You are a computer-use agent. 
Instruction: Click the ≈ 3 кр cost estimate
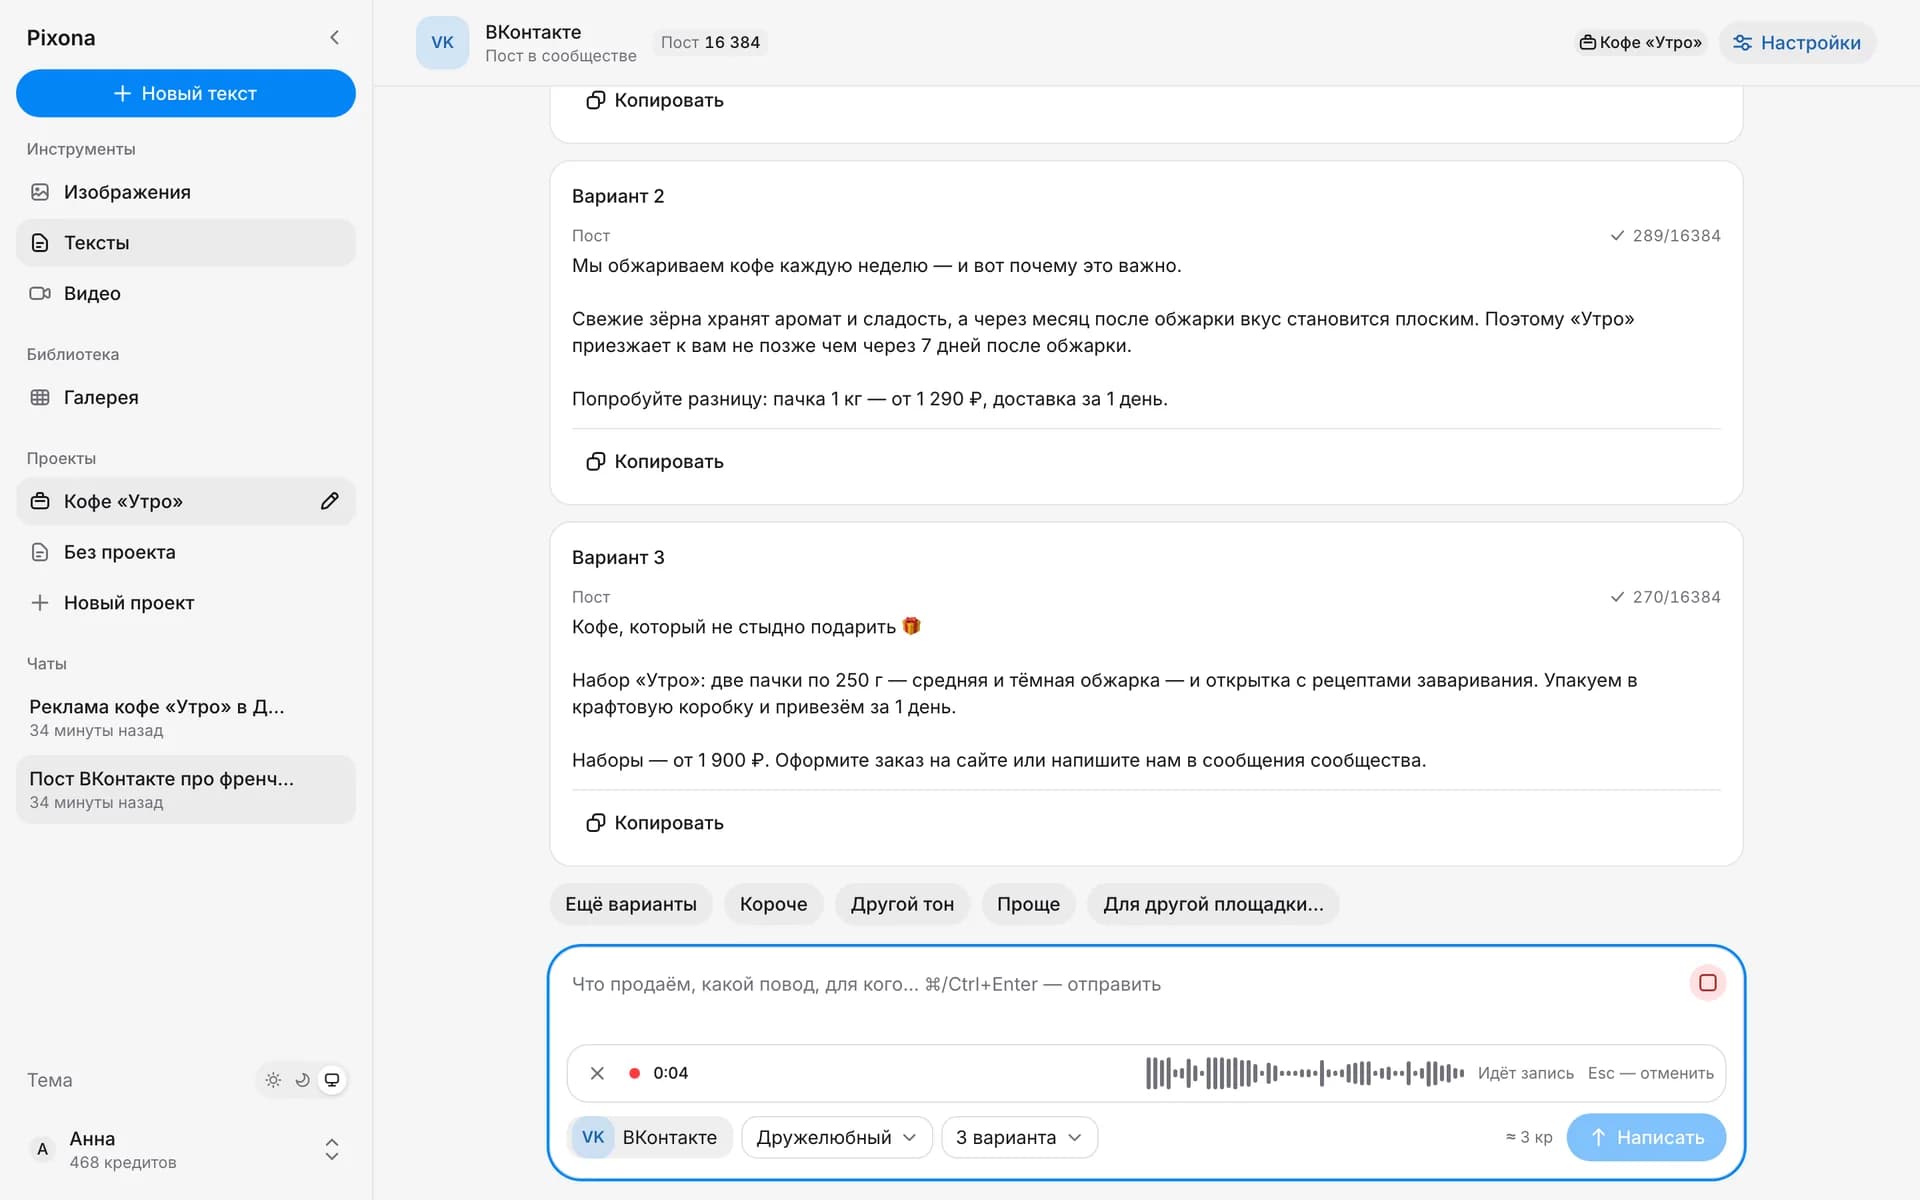click(x=1529, y=1137)
